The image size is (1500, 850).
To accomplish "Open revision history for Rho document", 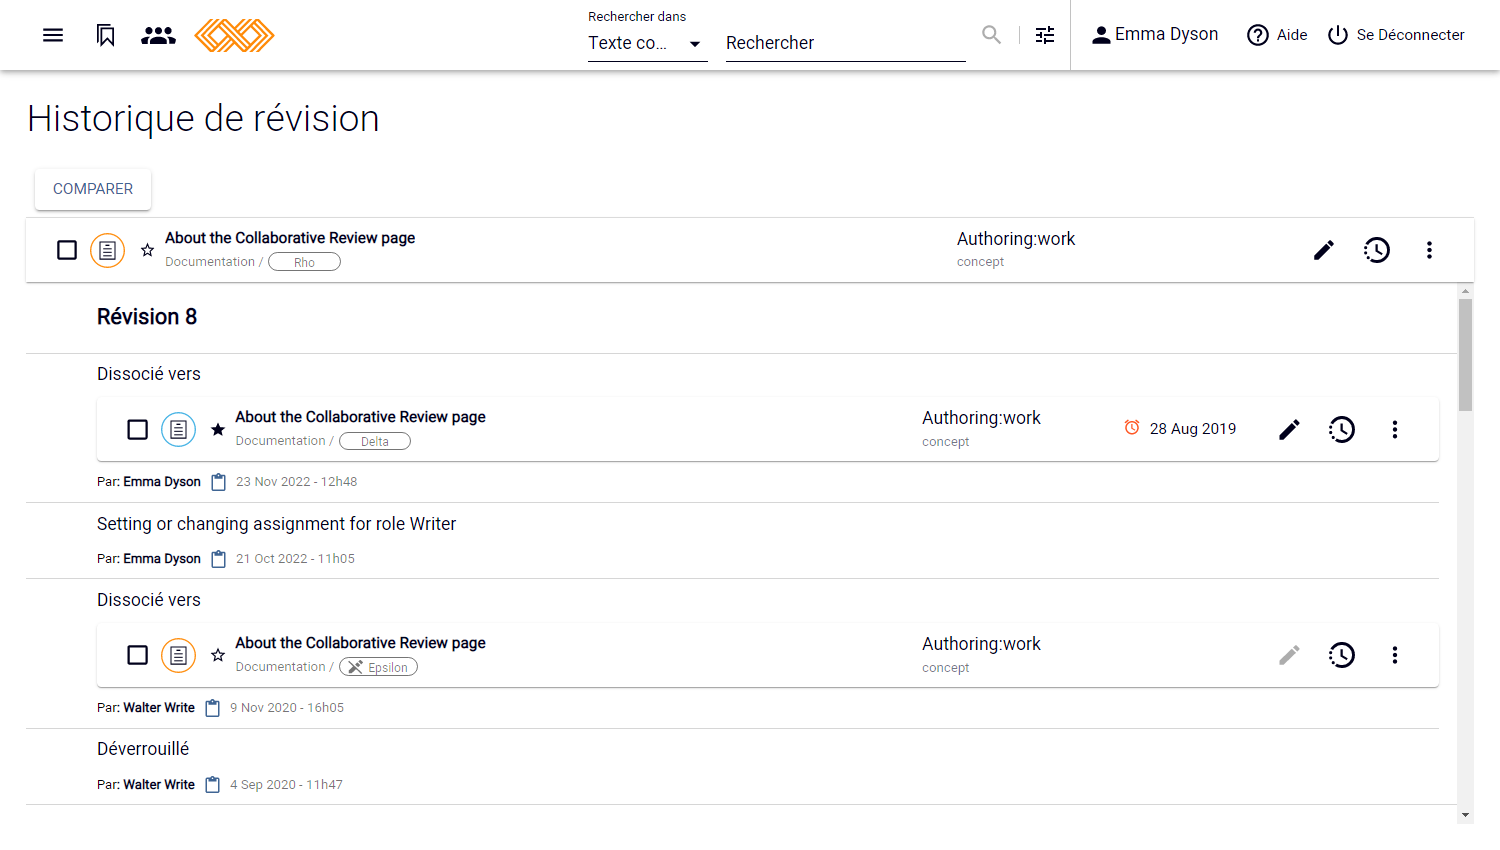I will click(1377, 250).
